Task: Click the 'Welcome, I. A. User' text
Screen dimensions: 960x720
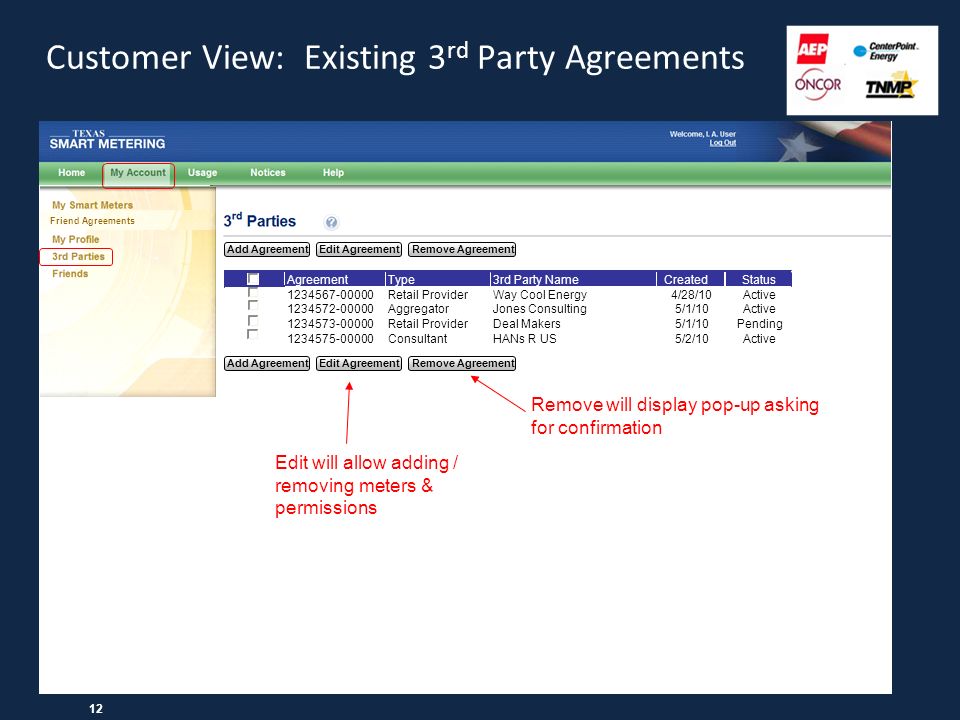Action: tap(702, 134)
